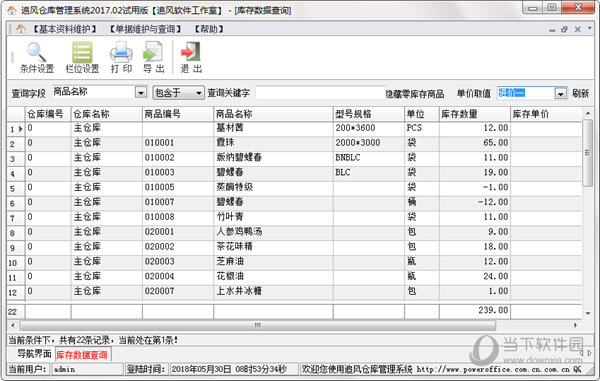Expand 单价取值 dropdown arrow
This screenshot has height=381, width=600.
pyautogui.click(x=560, y=93)
